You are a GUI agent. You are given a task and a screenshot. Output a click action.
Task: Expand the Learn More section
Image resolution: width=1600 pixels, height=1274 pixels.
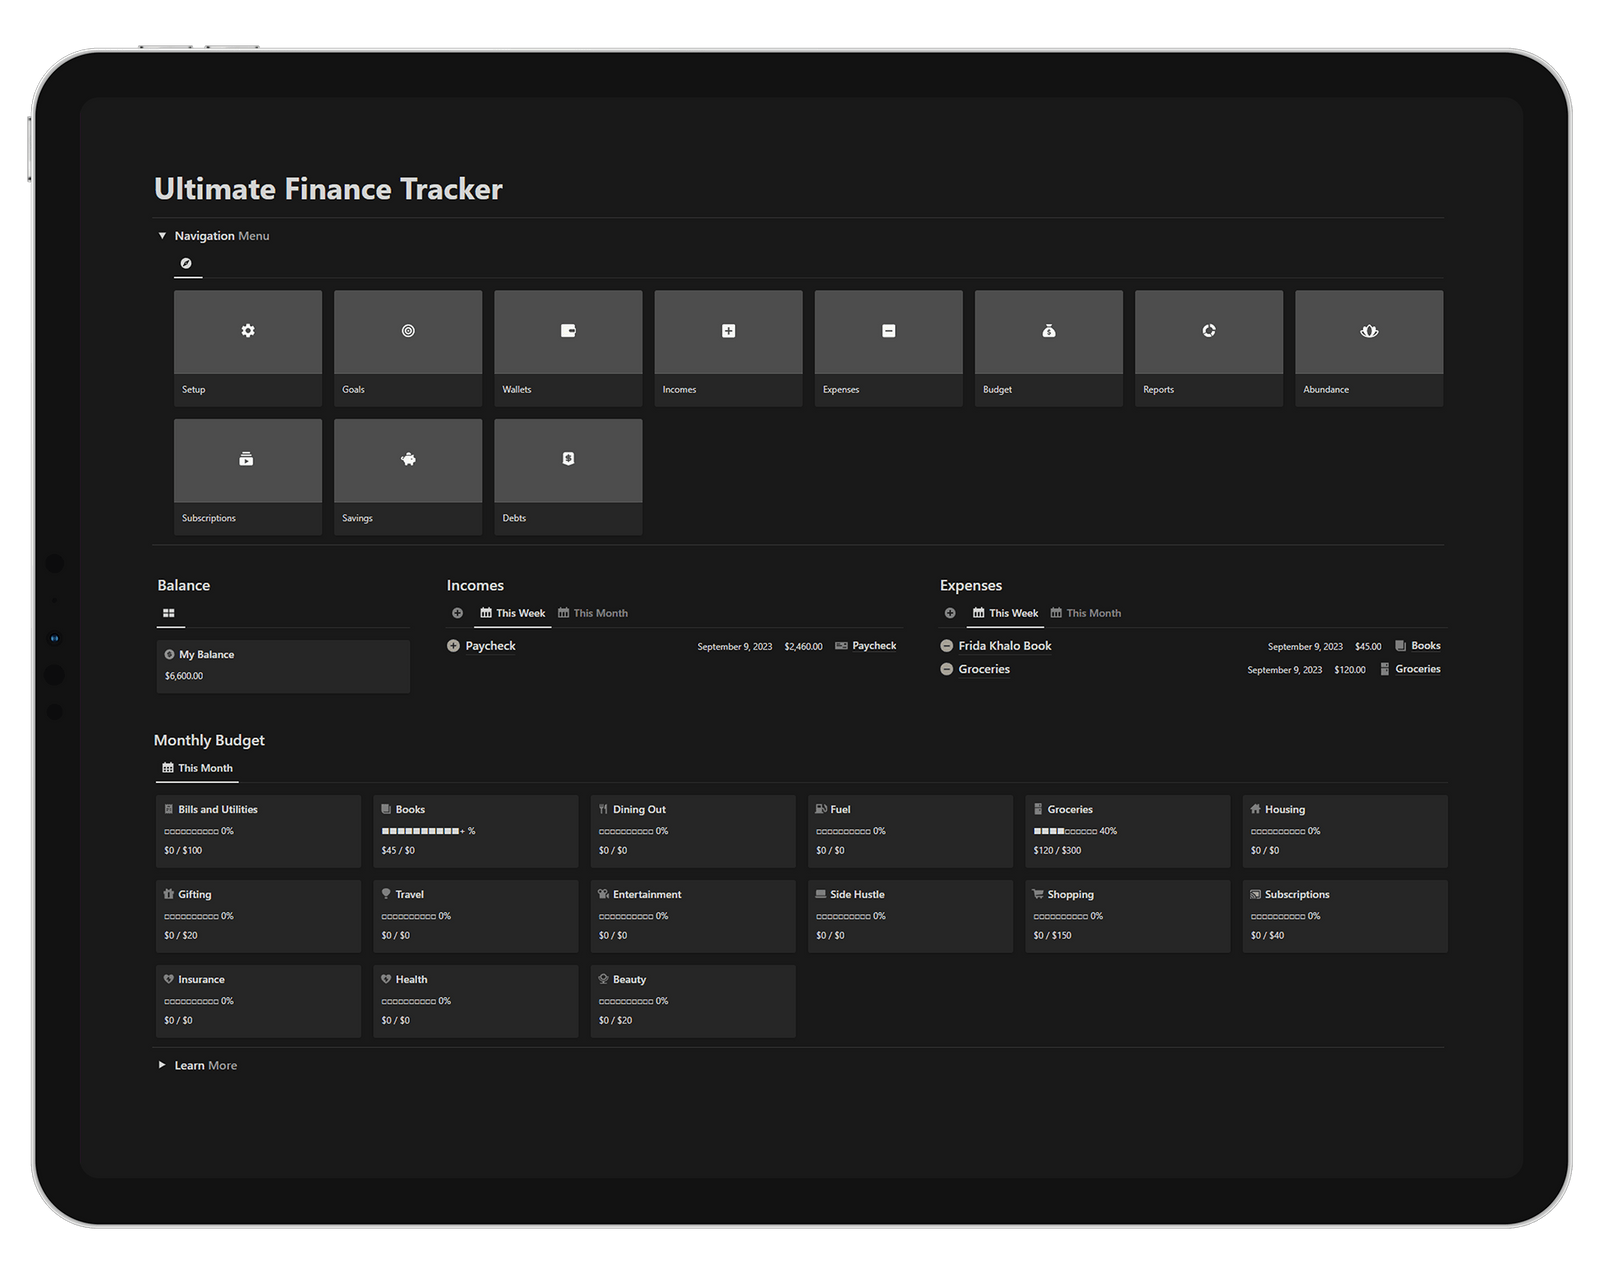click(162, 1065)
